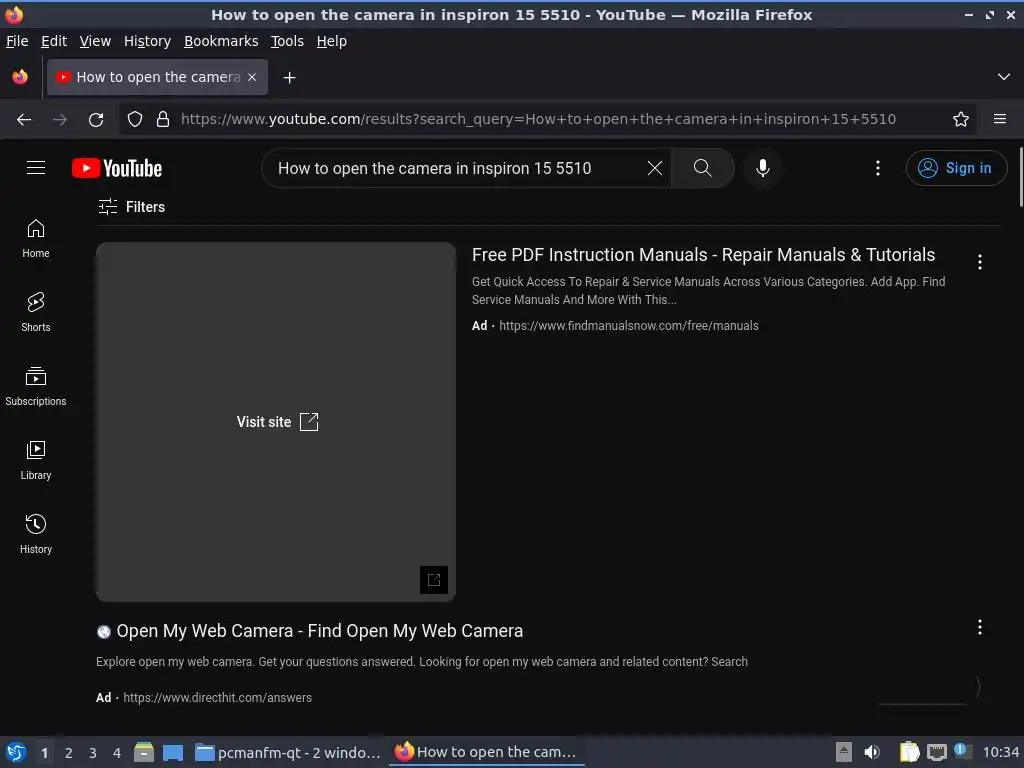Go back in Firefox
This screenshot has width=1024, height=768.
pyautogui.click(x=24, y=120)
